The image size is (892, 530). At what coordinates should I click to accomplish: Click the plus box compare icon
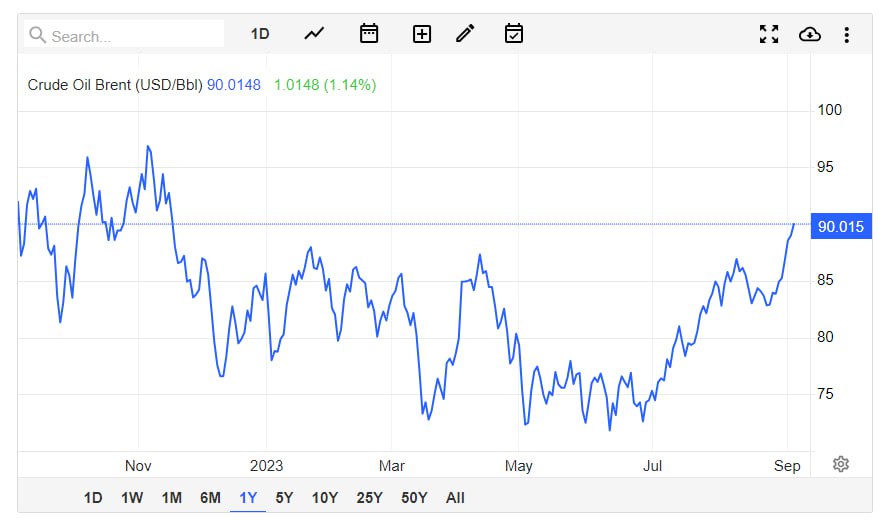click(422, 34)
